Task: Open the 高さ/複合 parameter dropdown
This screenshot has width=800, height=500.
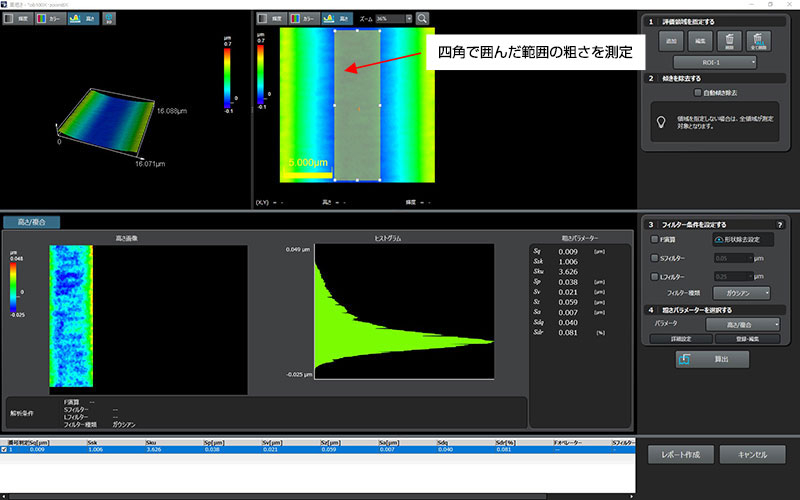Action: tap(741, 324)
